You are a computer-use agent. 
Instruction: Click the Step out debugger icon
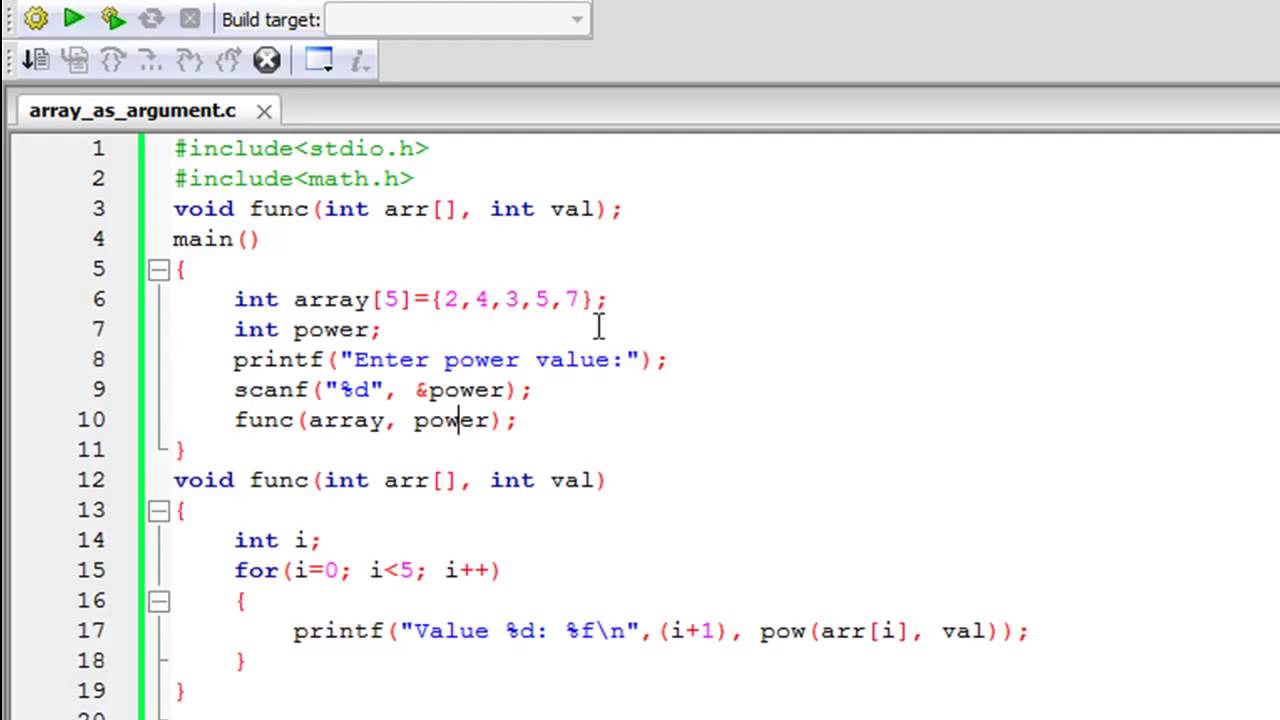click(x=150, y=60)
